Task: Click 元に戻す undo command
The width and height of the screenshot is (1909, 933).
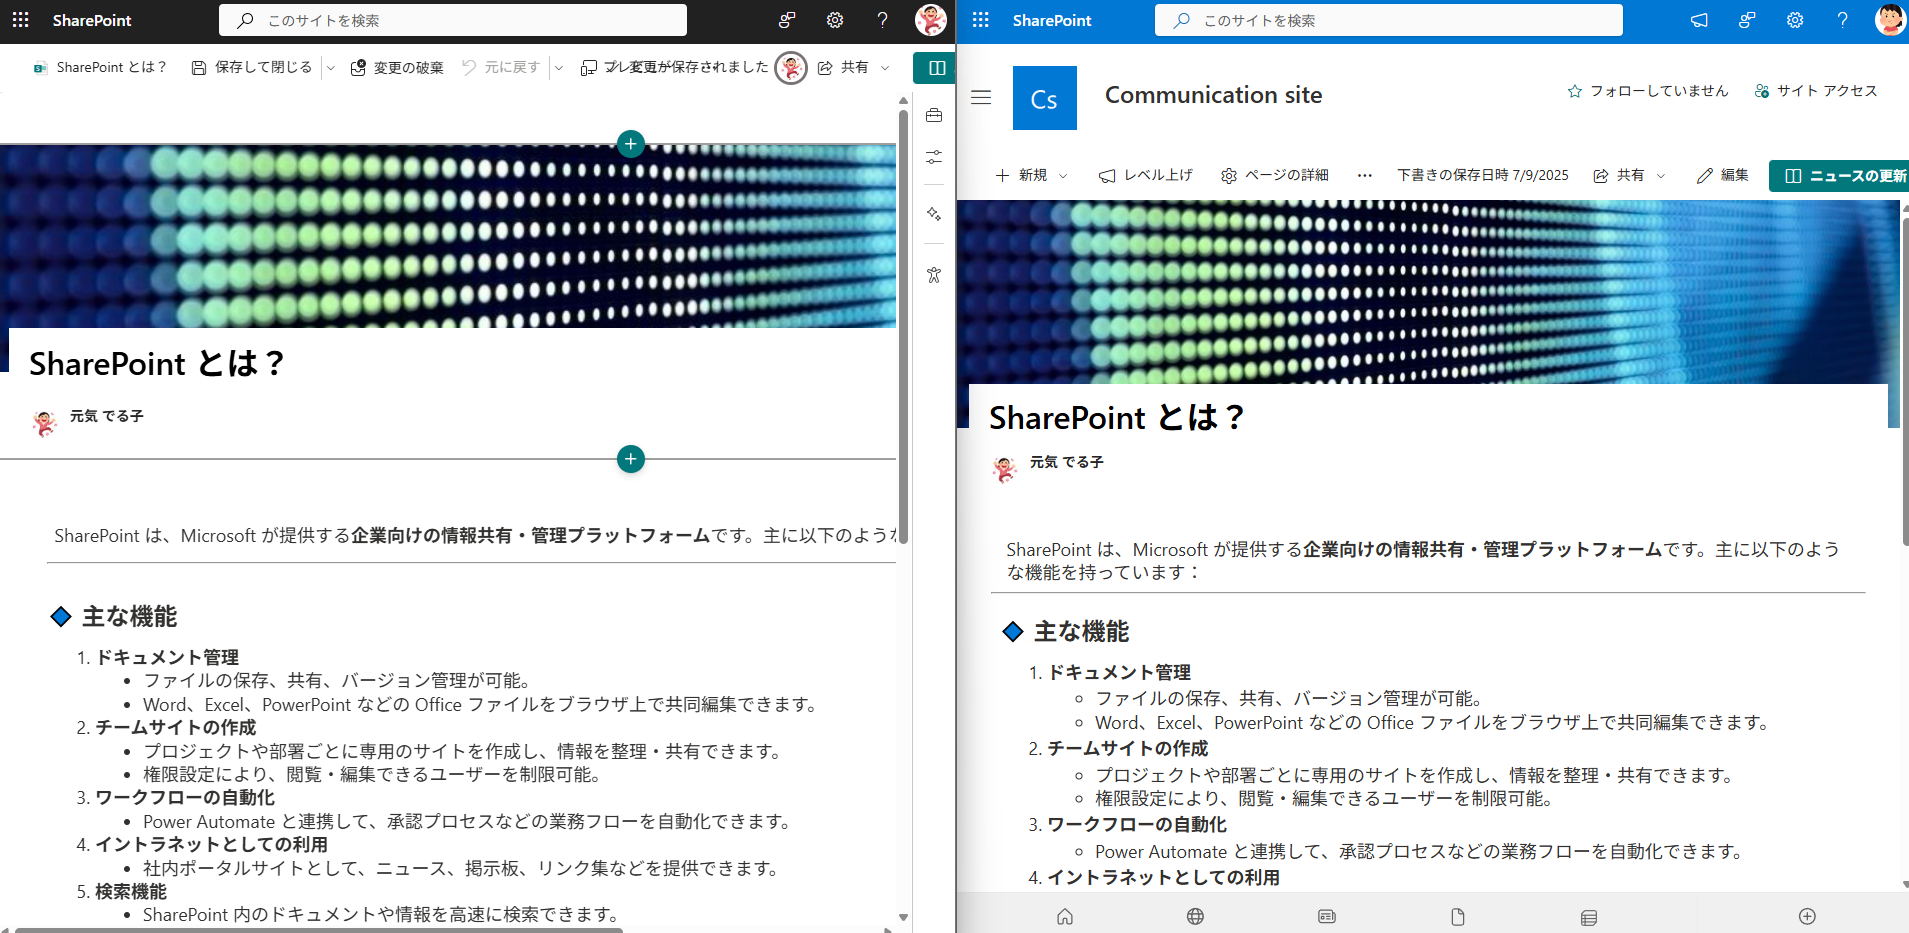Action: (x=501, y=68)
